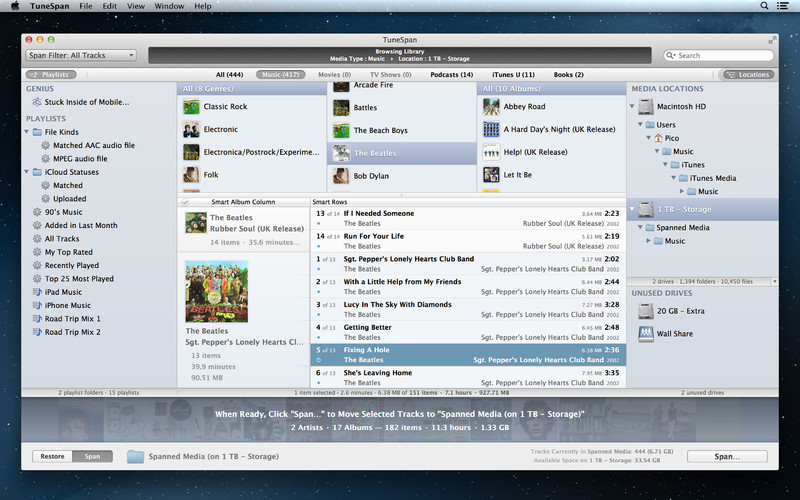The image size is (800, 500).
Task: Select artist The Beach Boys
Action: [402, 131]
